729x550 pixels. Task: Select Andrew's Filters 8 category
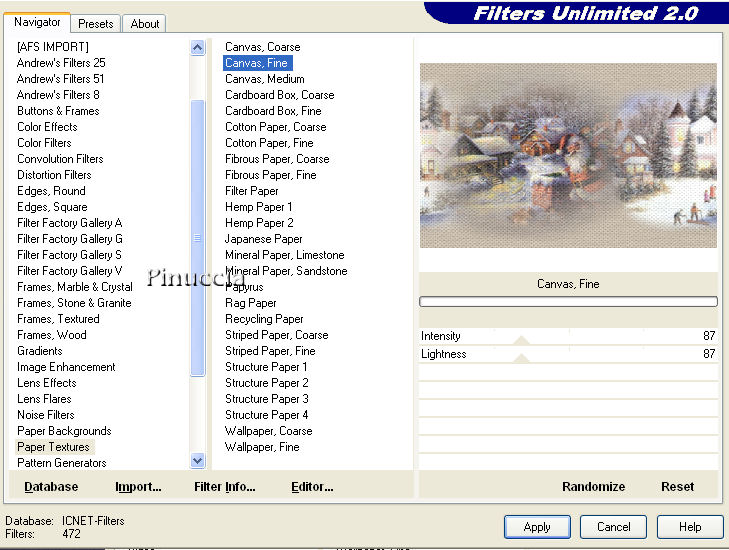[x=58, y=95]
